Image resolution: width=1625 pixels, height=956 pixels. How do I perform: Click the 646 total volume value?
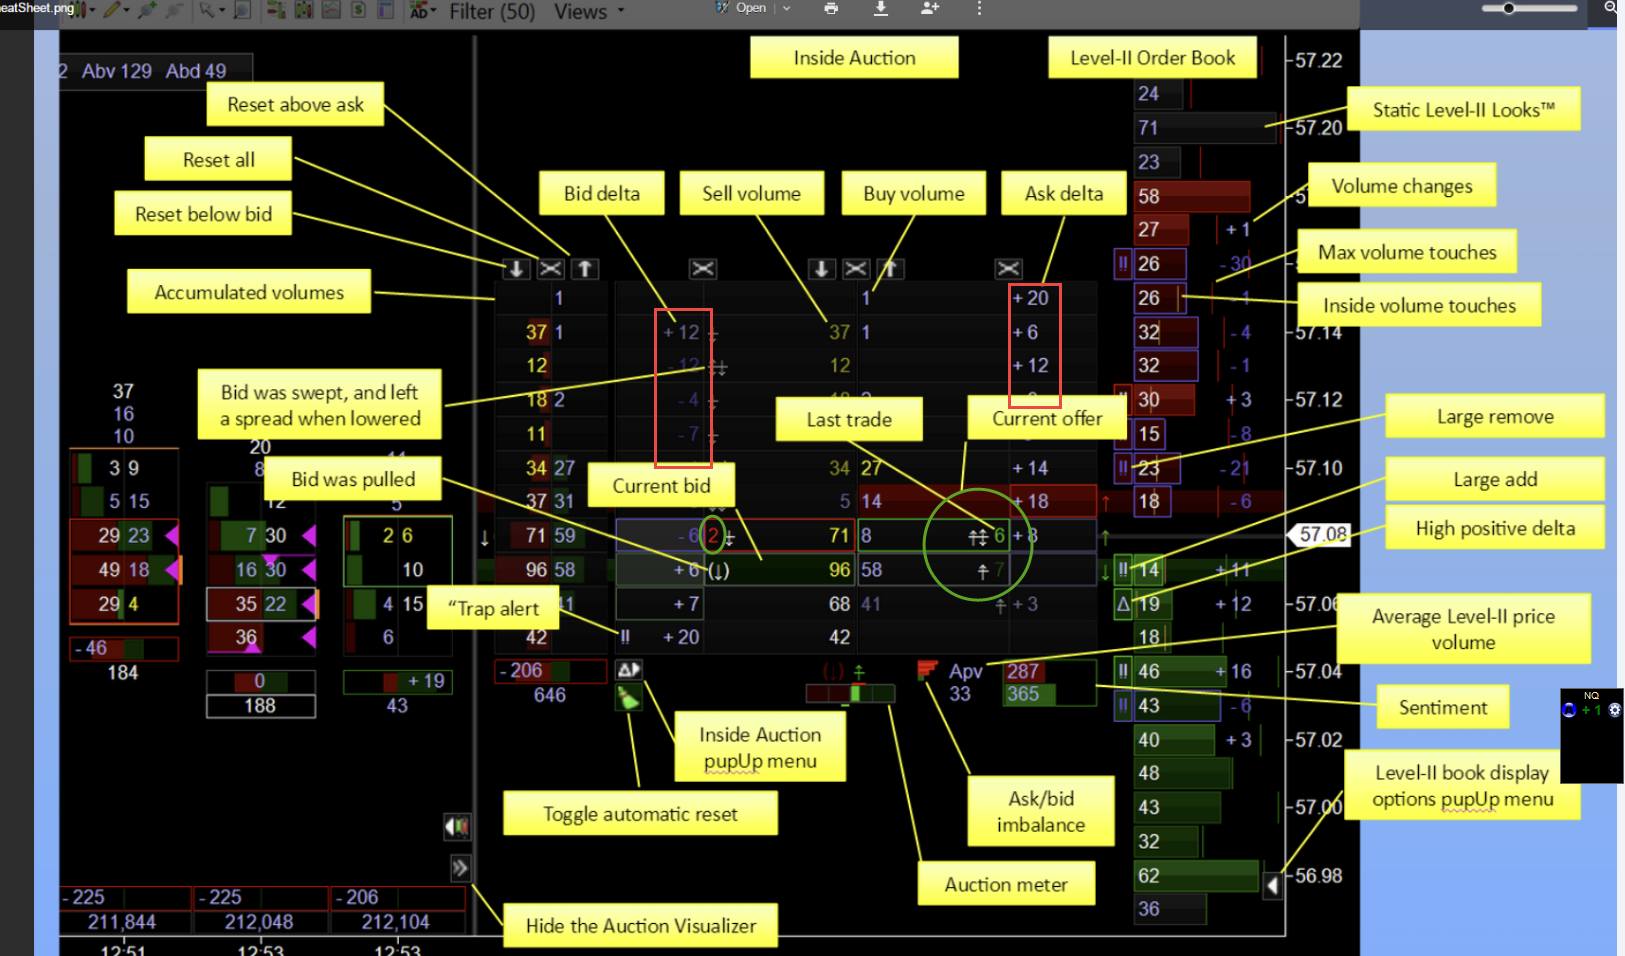coord(550,695)
